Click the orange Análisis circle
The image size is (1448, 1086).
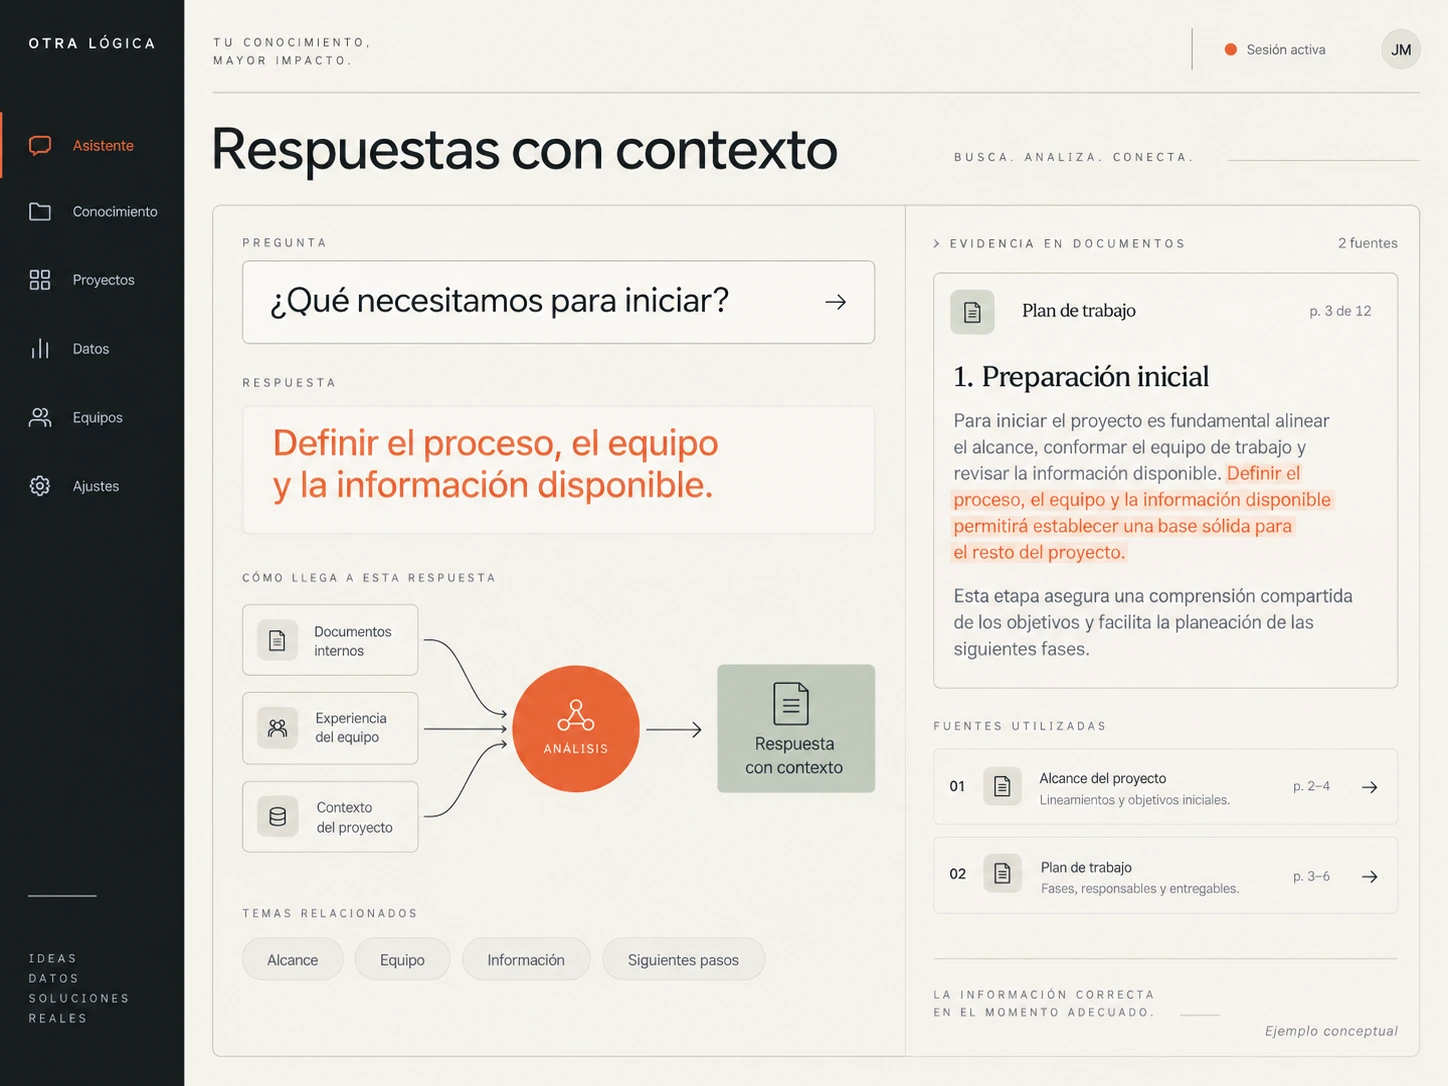point(576,729)
